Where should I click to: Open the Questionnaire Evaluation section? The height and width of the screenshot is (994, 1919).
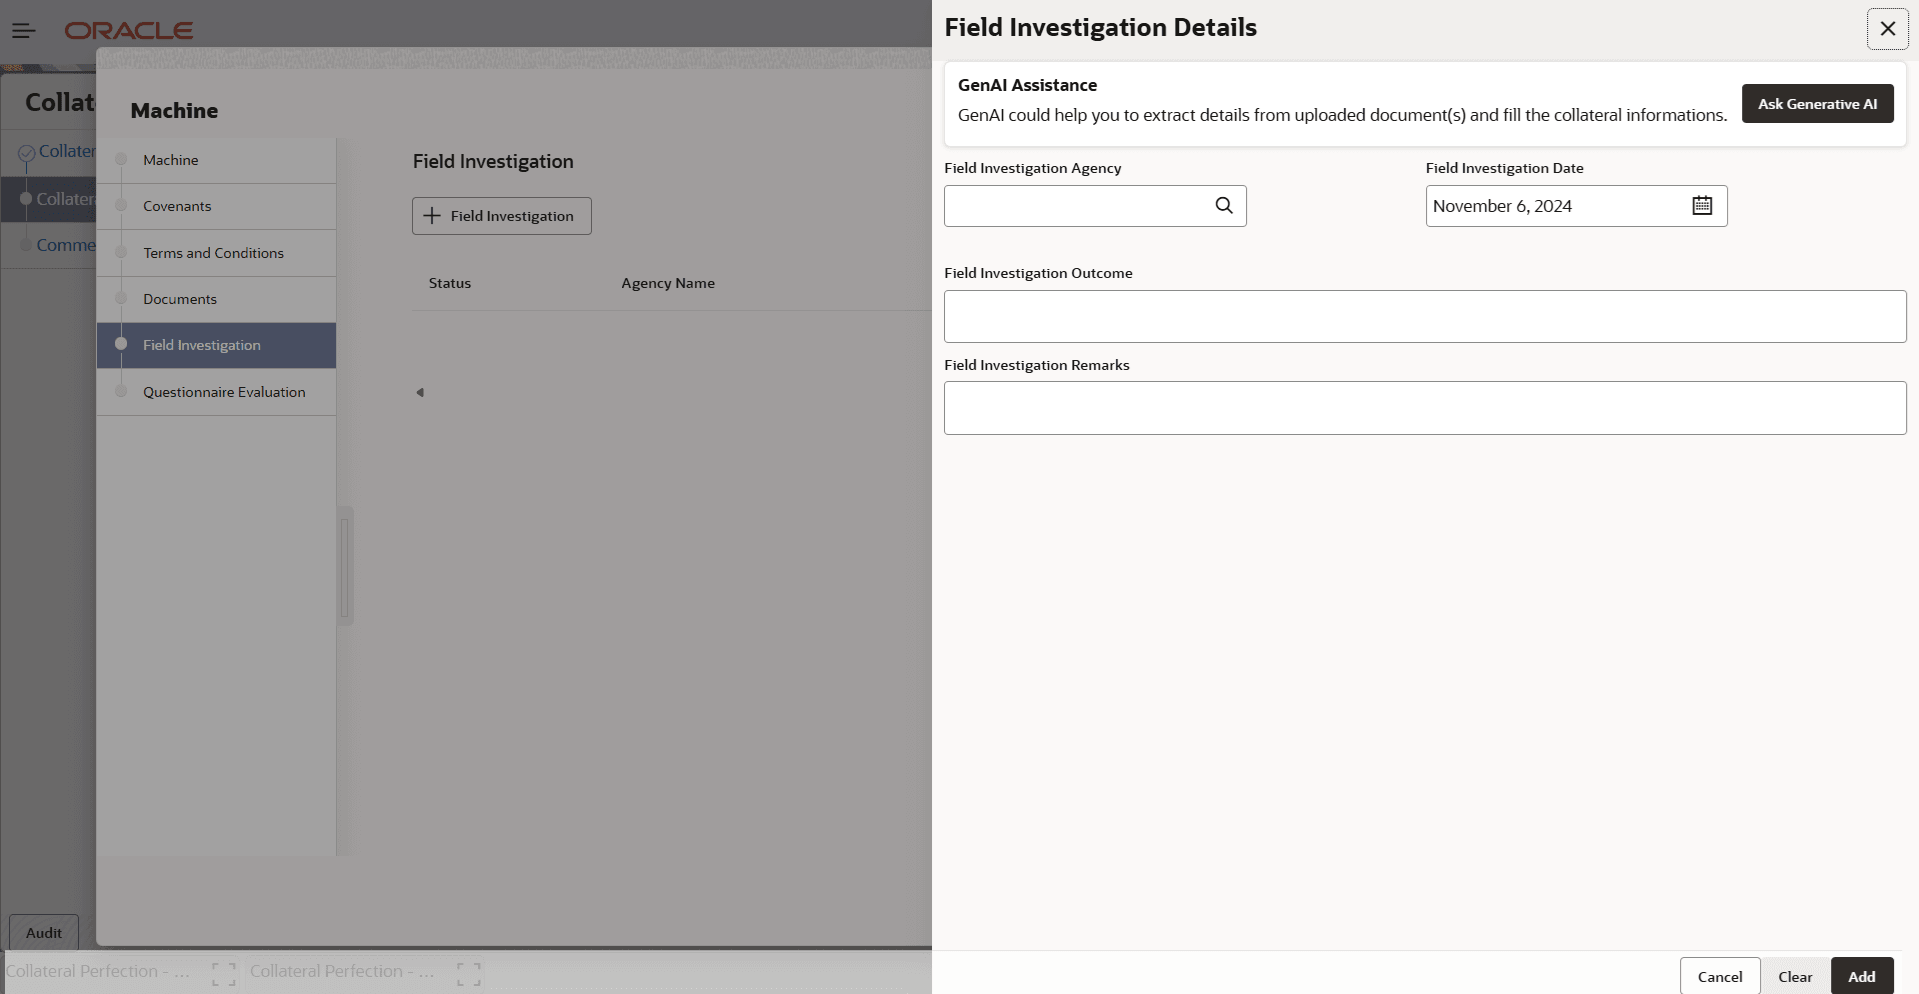[224, 391]
